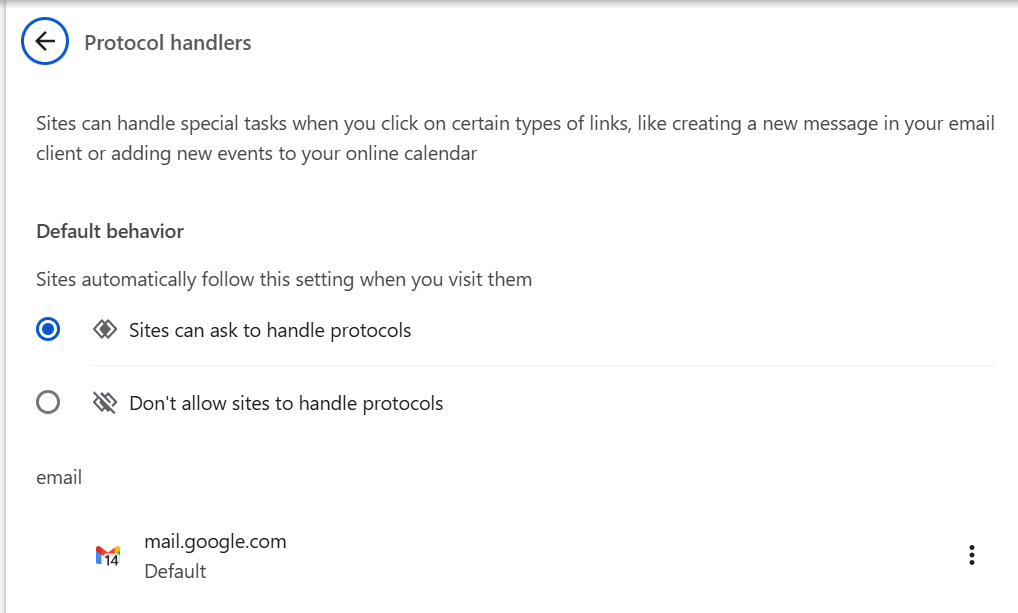Open more actions menu for mail.google.com

(x=971, y=556)
